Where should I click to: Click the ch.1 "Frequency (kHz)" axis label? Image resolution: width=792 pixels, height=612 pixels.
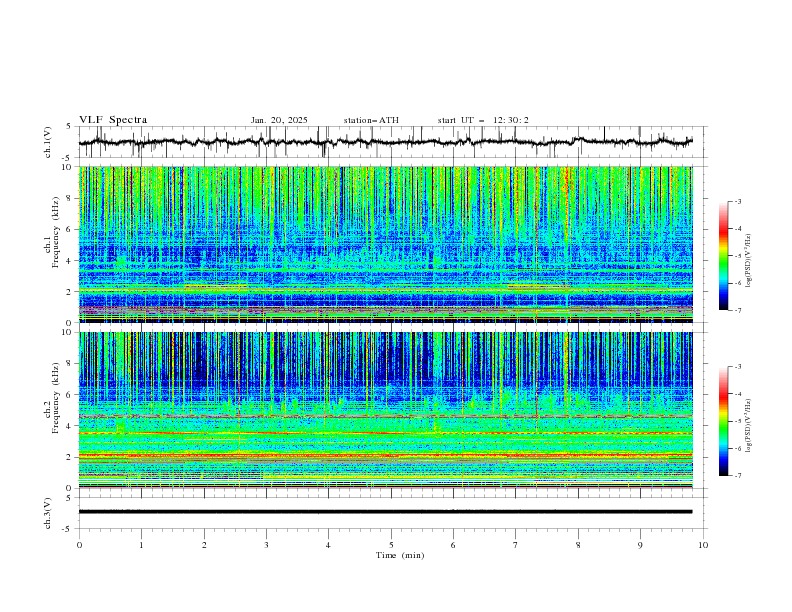coord(56,232)
